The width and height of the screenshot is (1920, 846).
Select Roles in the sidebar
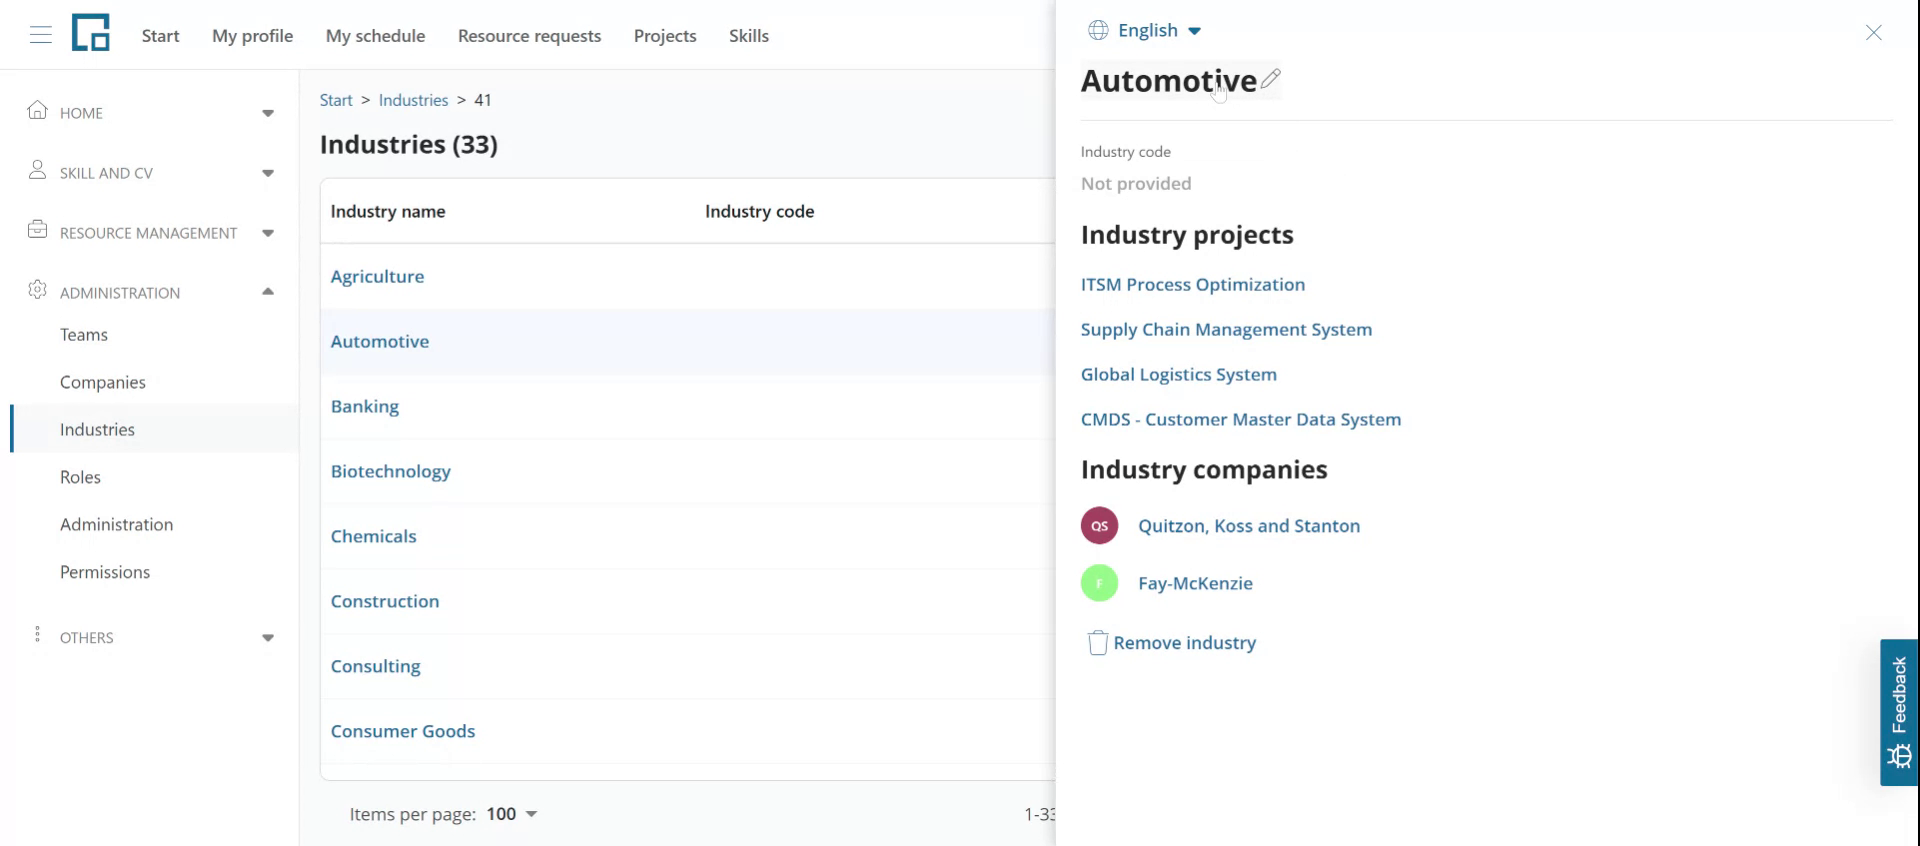[80, 477]
